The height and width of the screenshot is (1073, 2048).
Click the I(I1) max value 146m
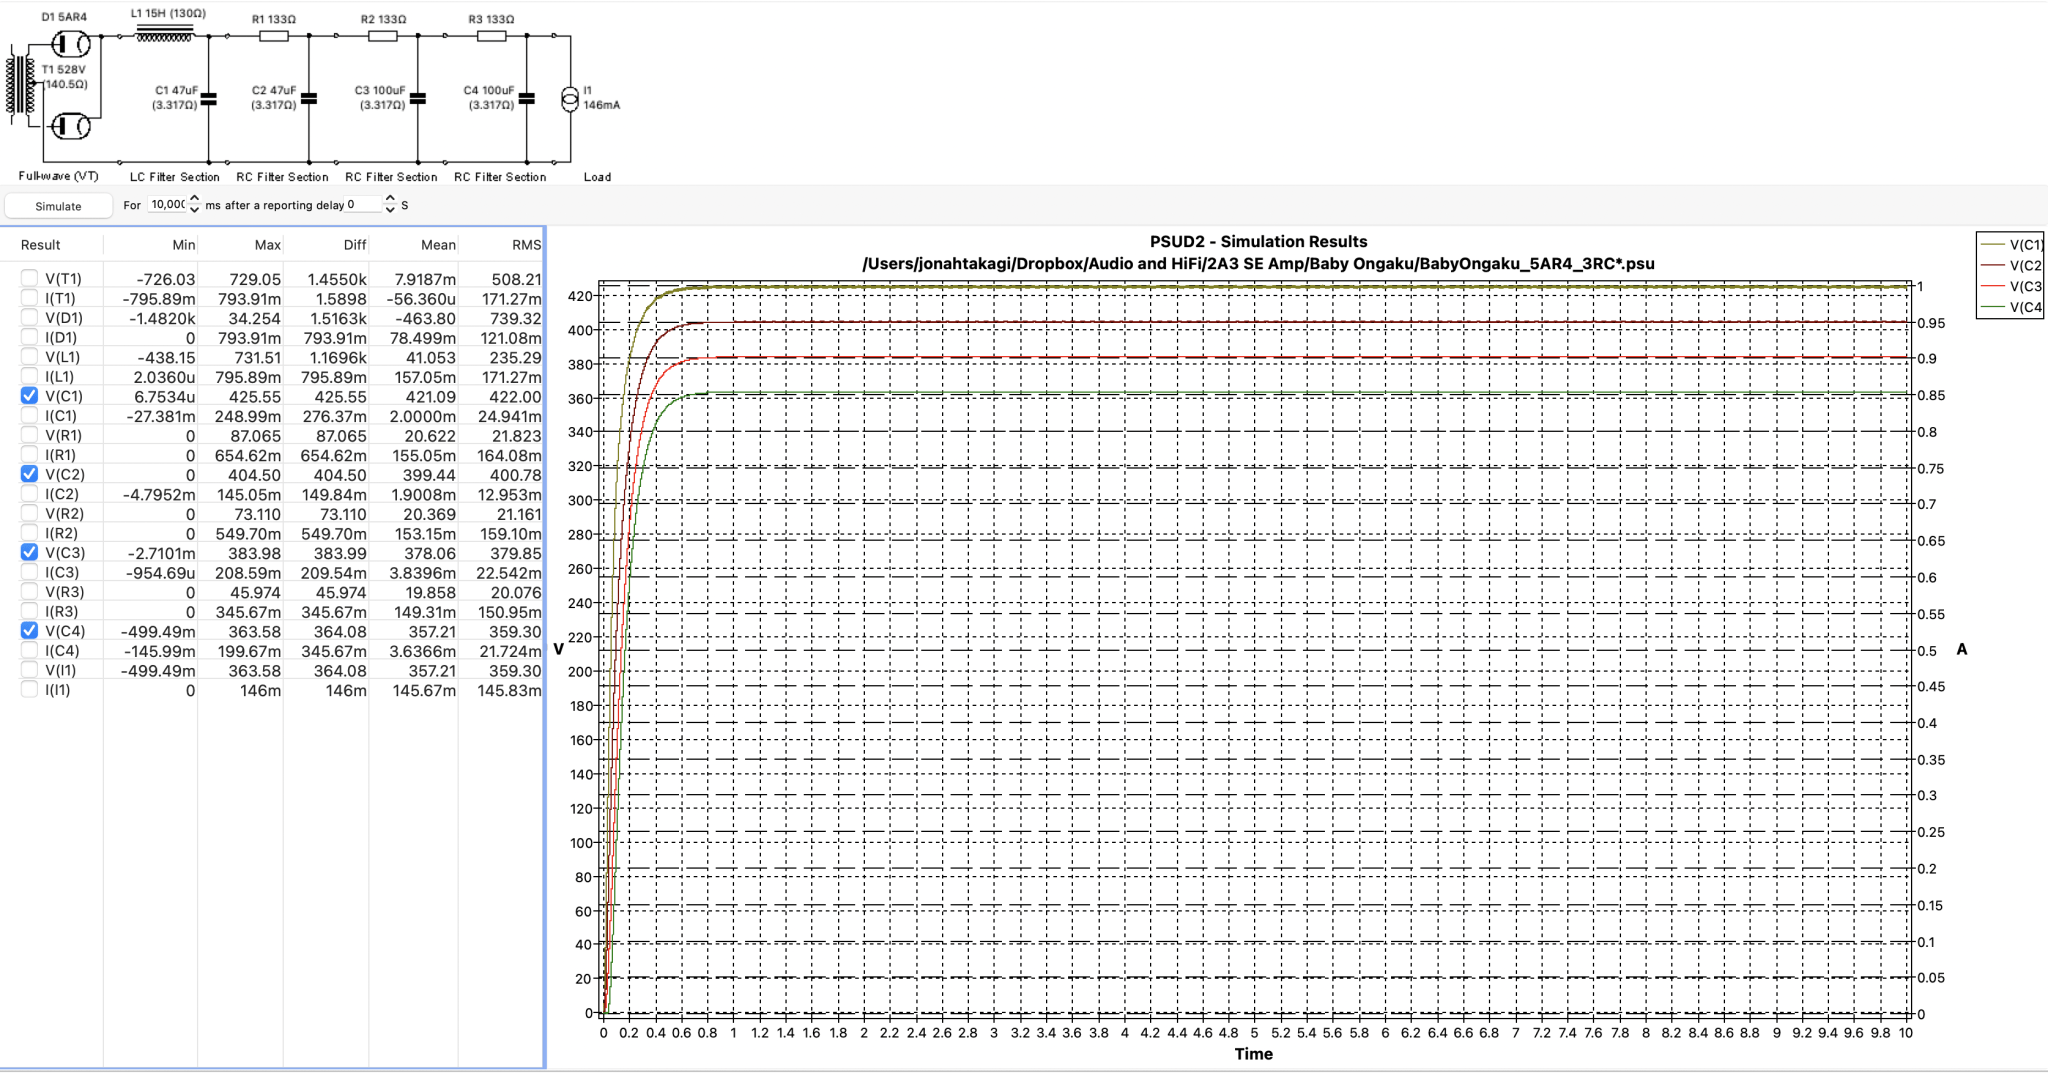(260, 691)
